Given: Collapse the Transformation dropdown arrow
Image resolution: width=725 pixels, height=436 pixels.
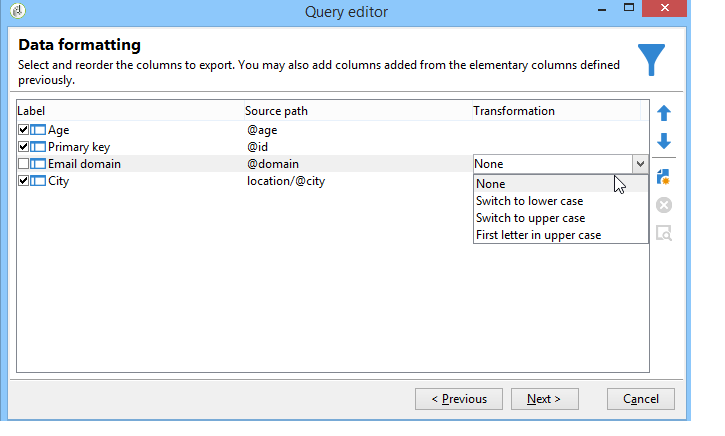Looking at the screenshot, I should [x=639, y=164].
